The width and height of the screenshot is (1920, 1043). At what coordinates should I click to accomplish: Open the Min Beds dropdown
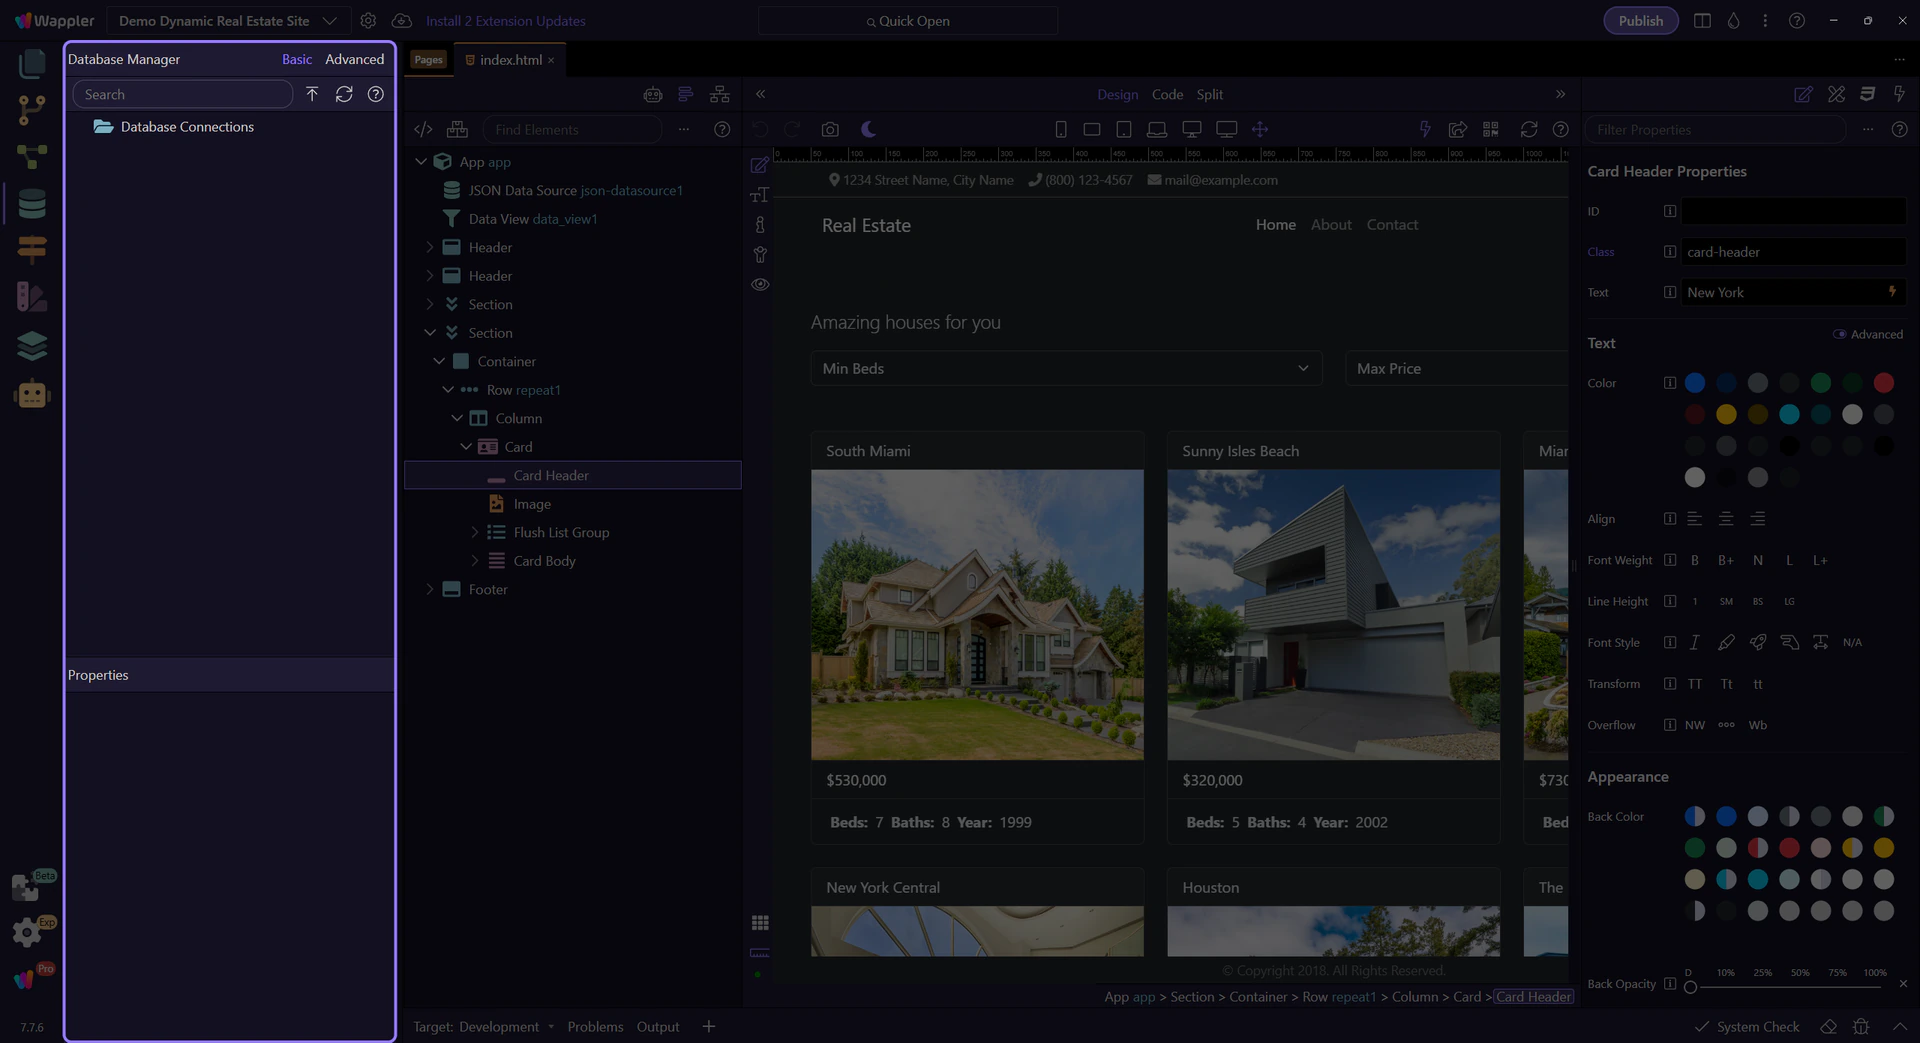1065,368
